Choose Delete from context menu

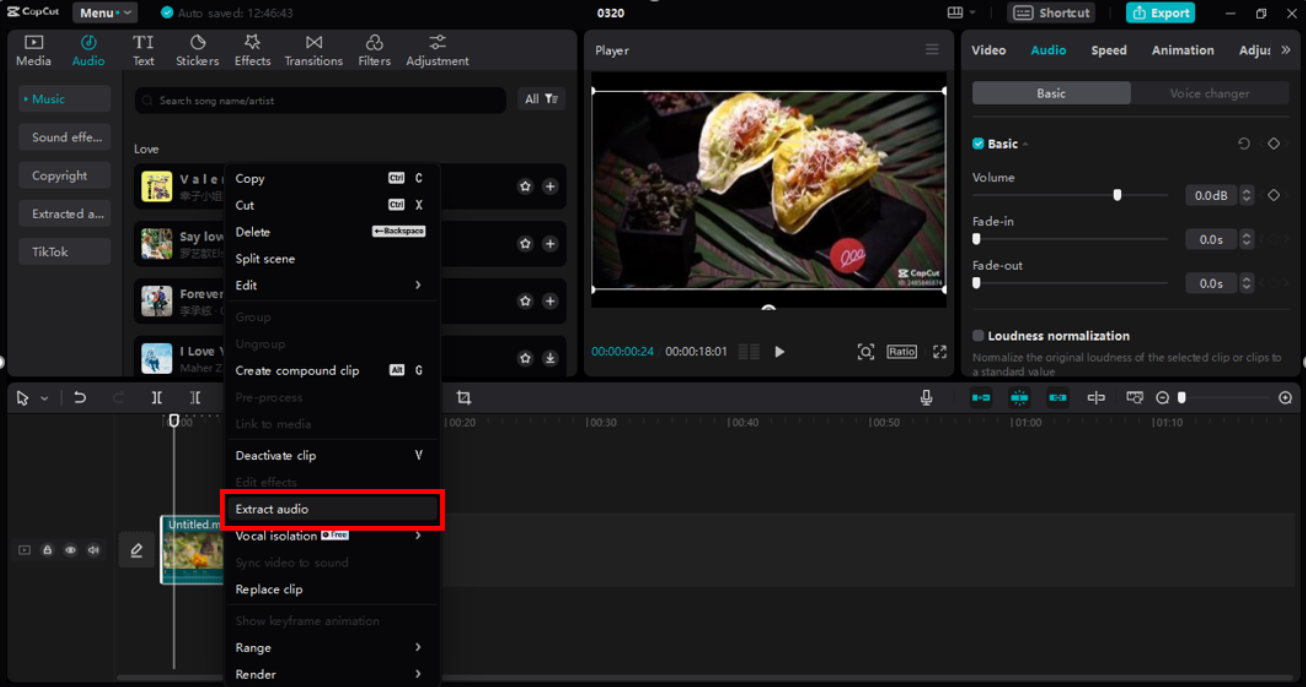point(331,232)
